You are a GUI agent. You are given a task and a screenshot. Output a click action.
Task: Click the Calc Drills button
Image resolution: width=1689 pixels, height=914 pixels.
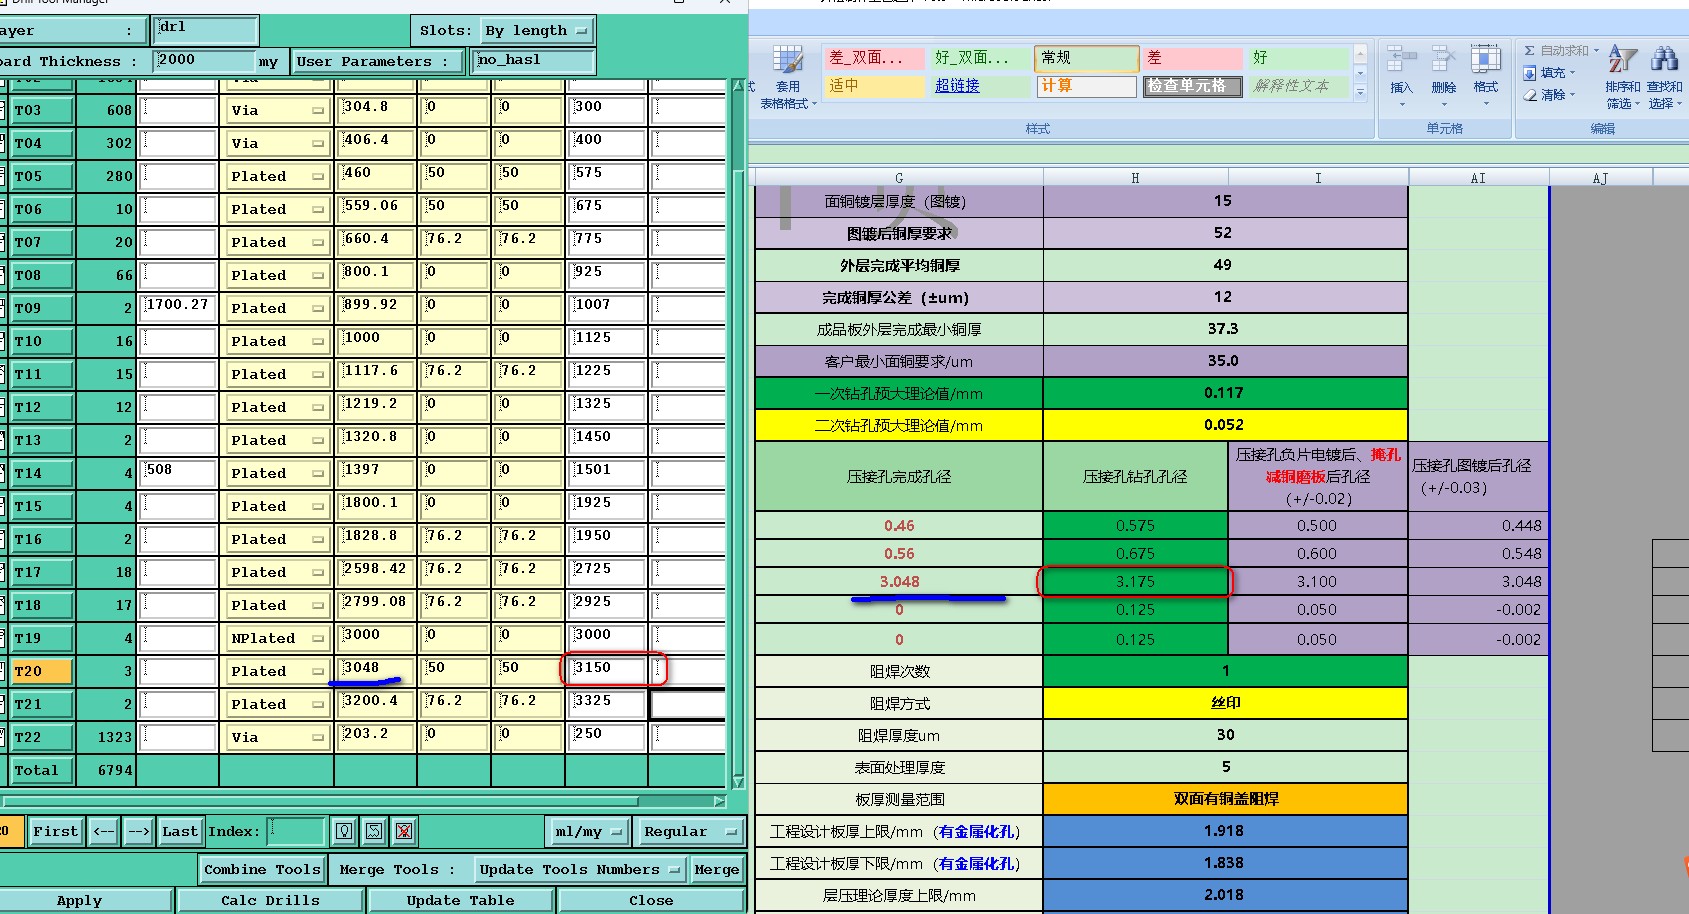[x=271, y=900]
